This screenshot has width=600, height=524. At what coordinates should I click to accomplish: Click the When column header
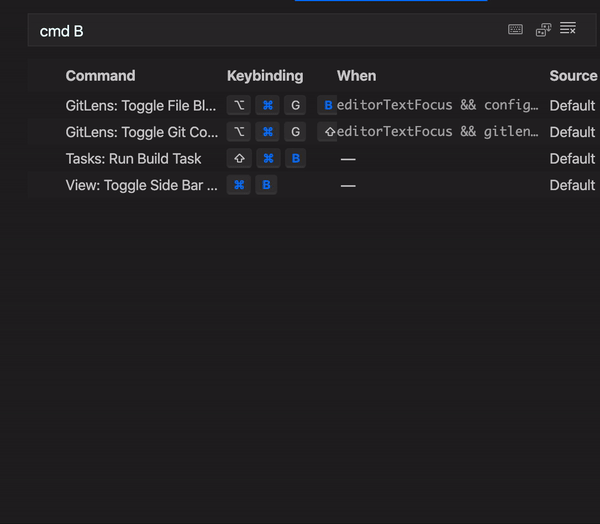pos(356,76)
